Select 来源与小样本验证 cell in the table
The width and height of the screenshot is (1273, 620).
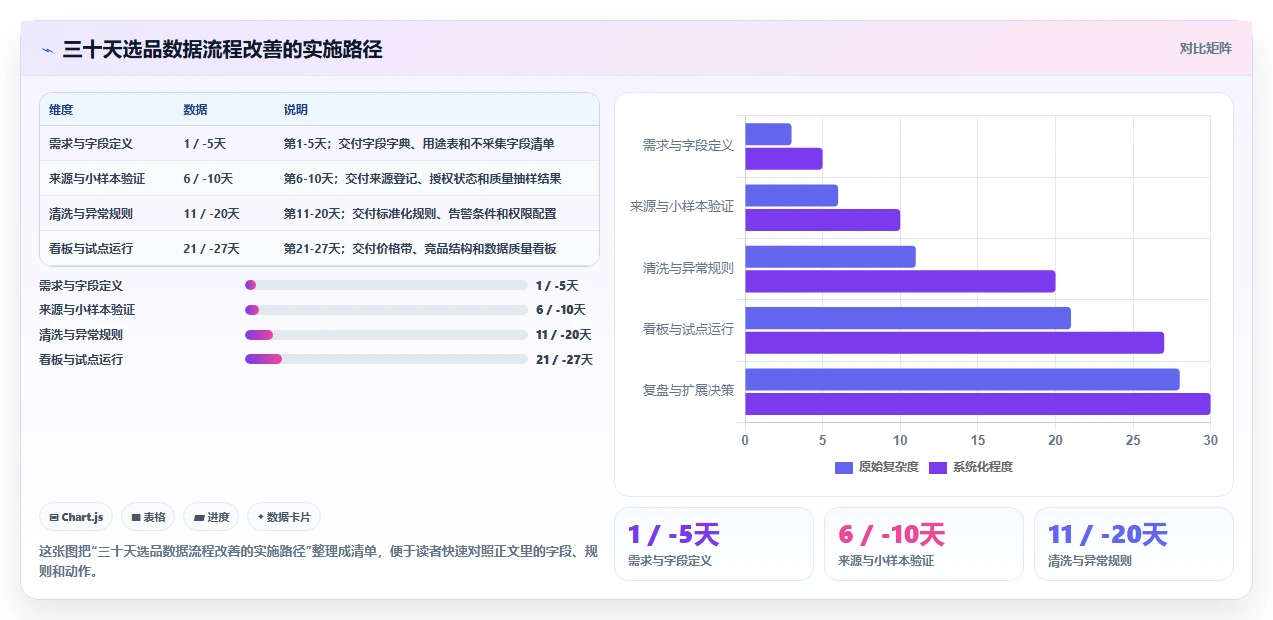click(x=97, y=179)
